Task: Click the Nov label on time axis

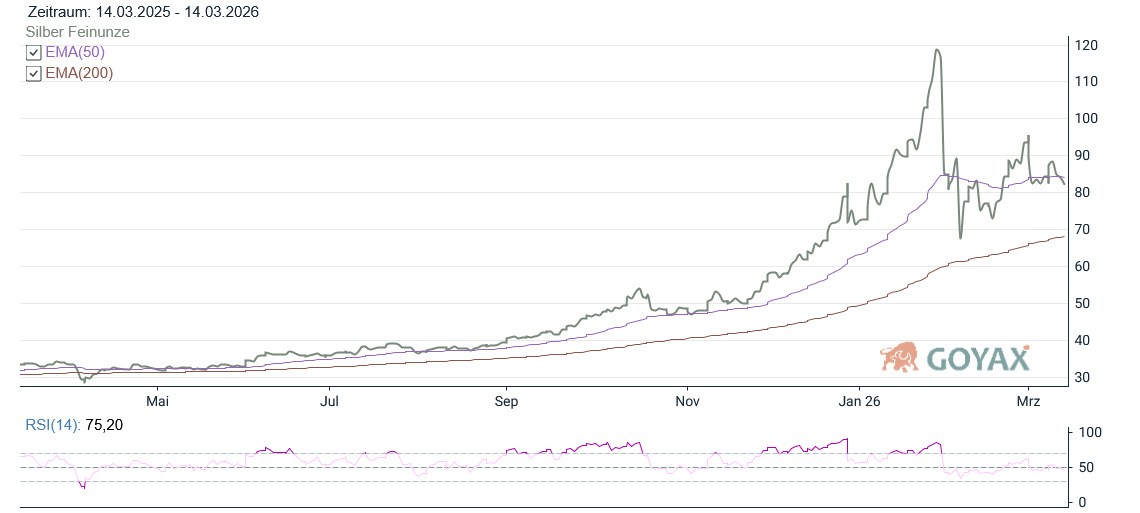Action: pos(687,401)
